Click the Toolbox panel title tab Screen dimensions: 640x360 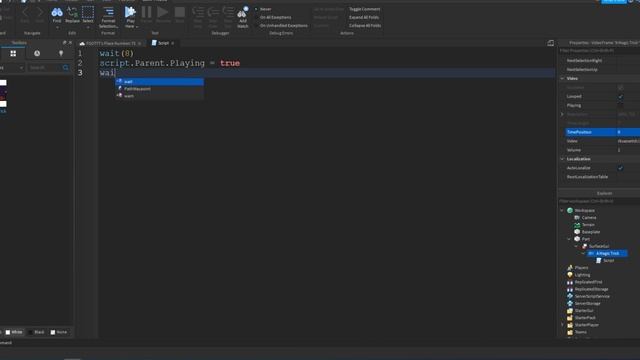[19, 42]
